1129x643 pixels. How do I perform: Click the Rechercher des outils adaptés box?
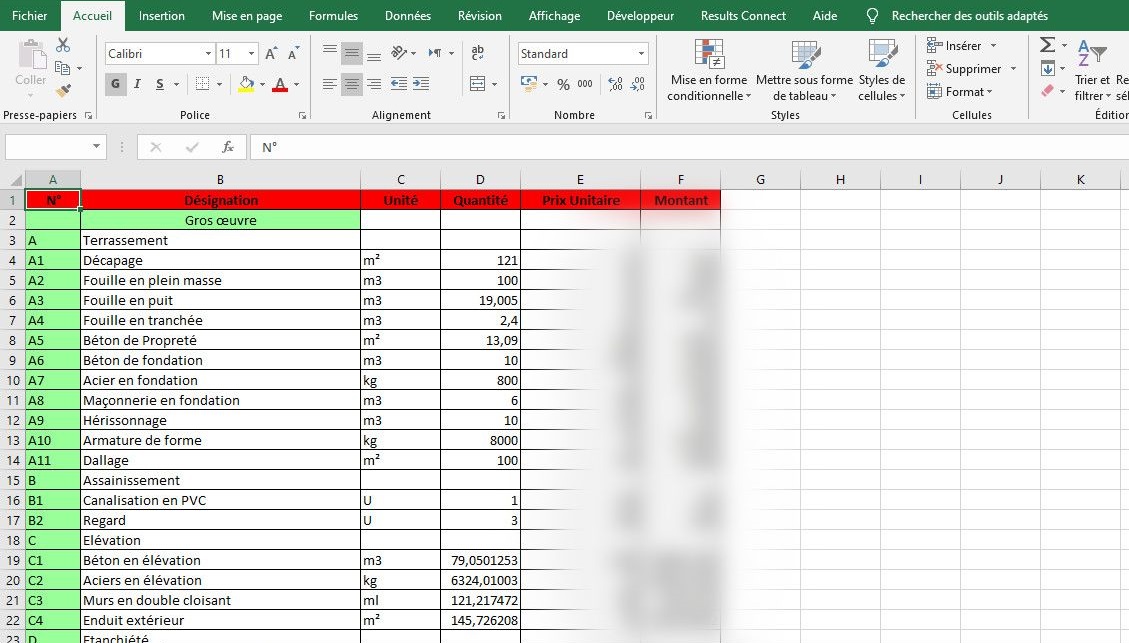tap(969, 15)
